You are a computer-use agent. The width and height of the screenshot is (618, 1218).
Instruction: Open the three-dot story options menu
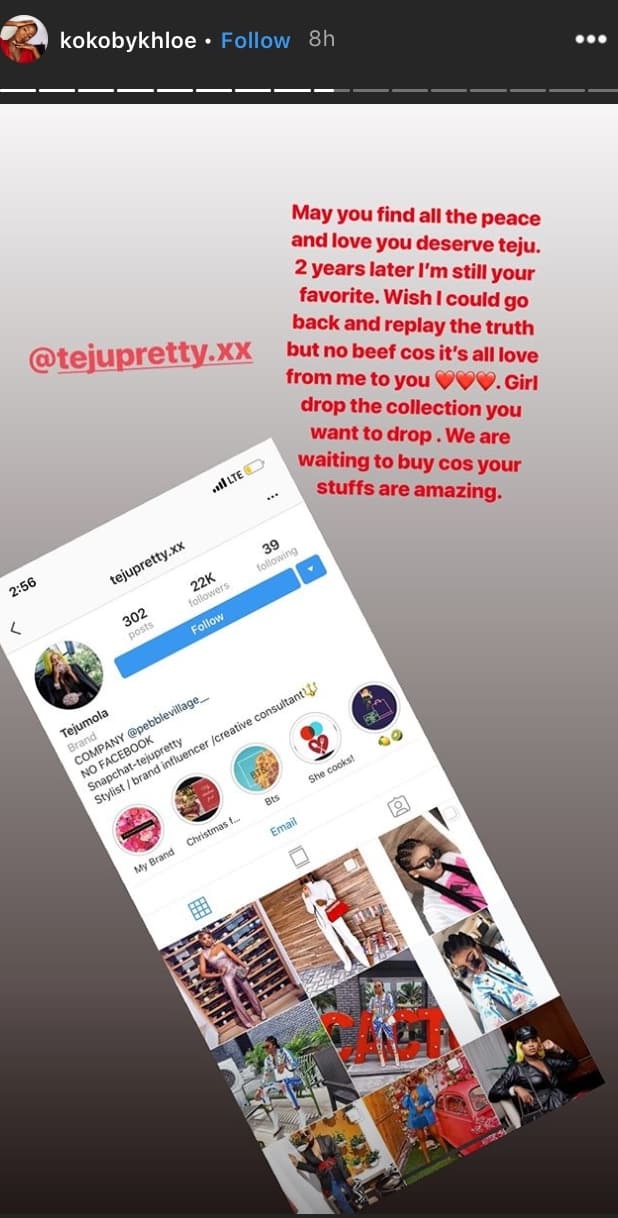(590, 40)
